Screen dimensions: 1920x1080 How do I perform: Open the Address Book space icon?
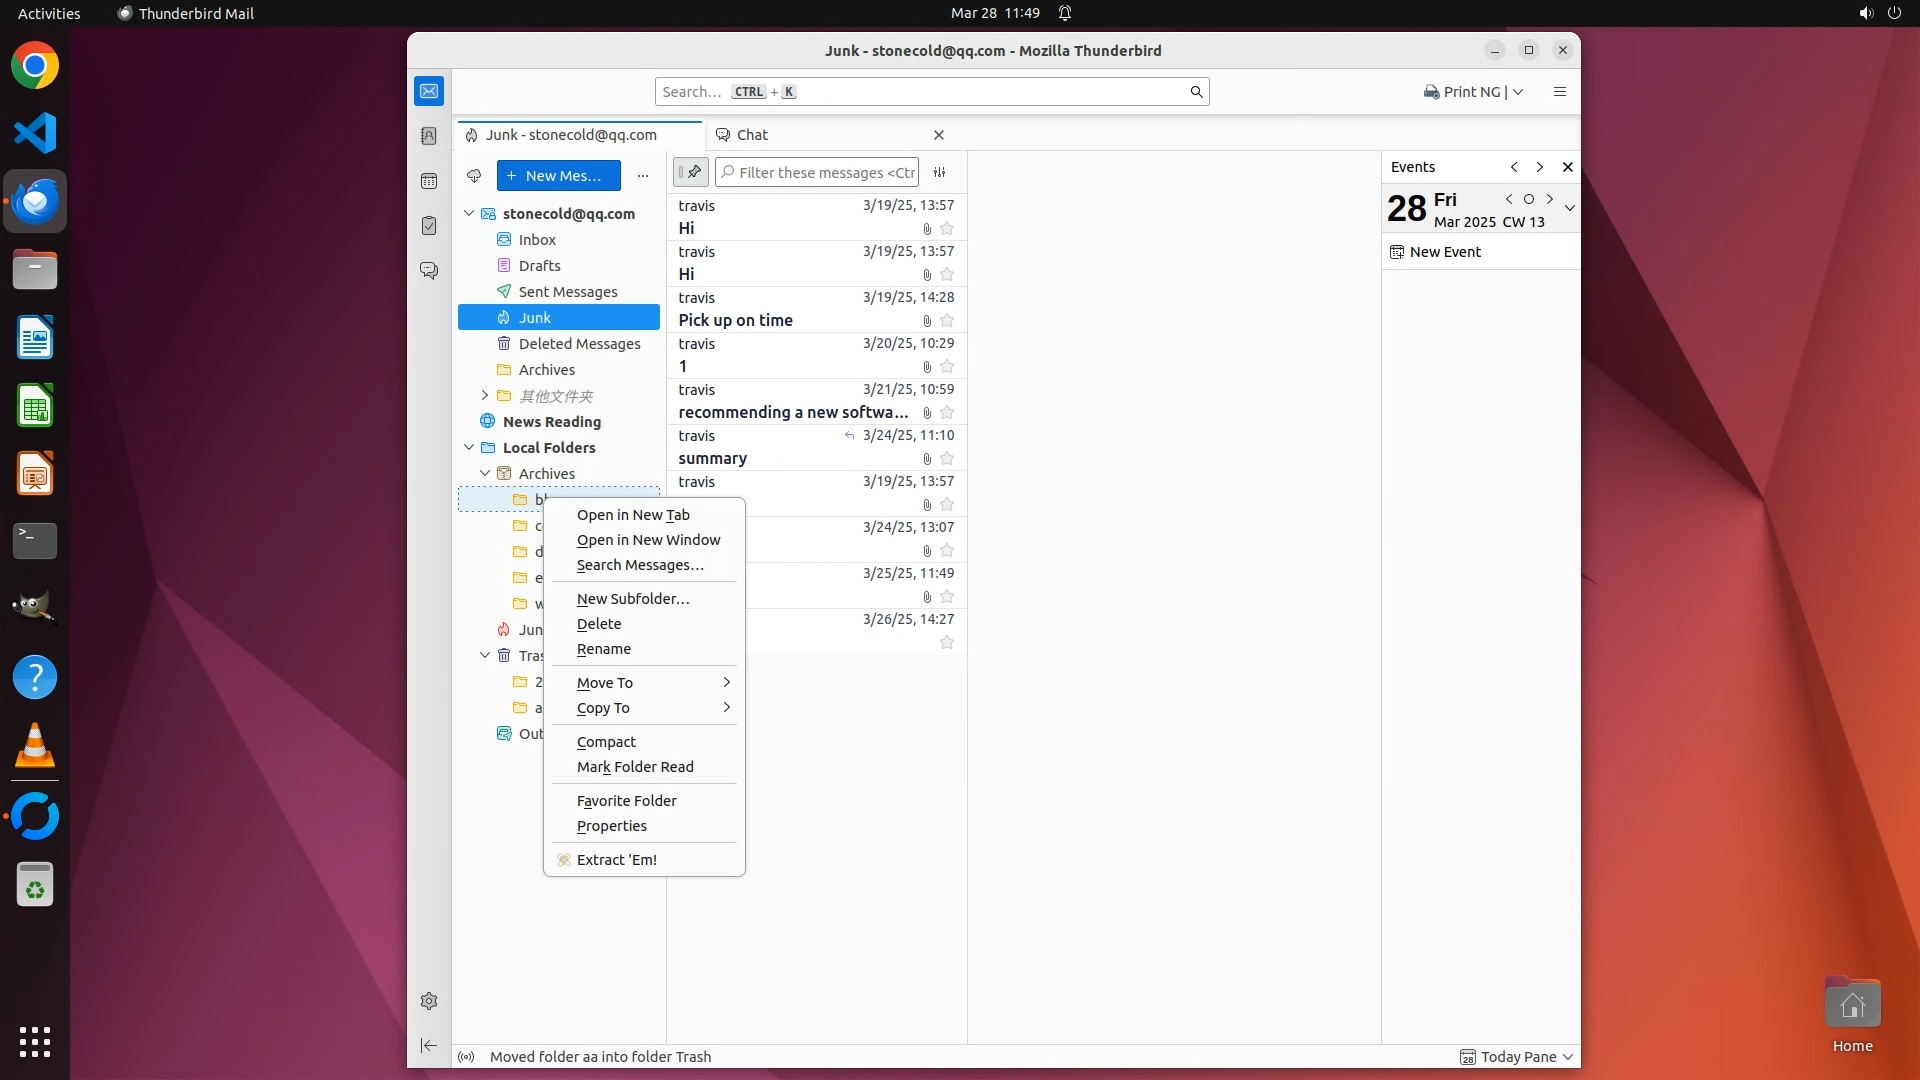tap(429, 136)
